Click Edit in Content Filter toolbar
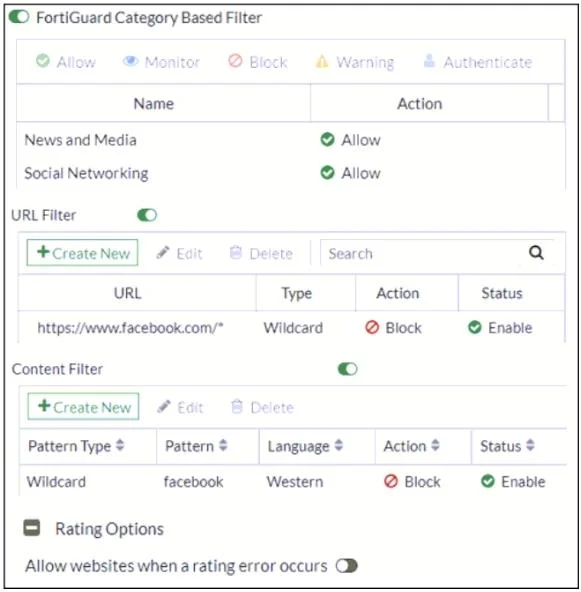This screenshot has width=581, height=592. [x=180, y=407]
